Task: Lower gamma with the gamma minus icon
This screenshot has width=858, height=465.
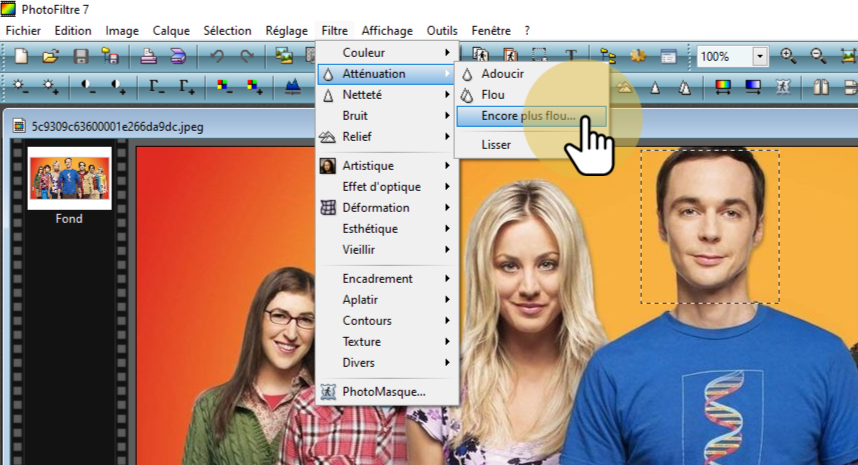Action: tap(156, 86)
